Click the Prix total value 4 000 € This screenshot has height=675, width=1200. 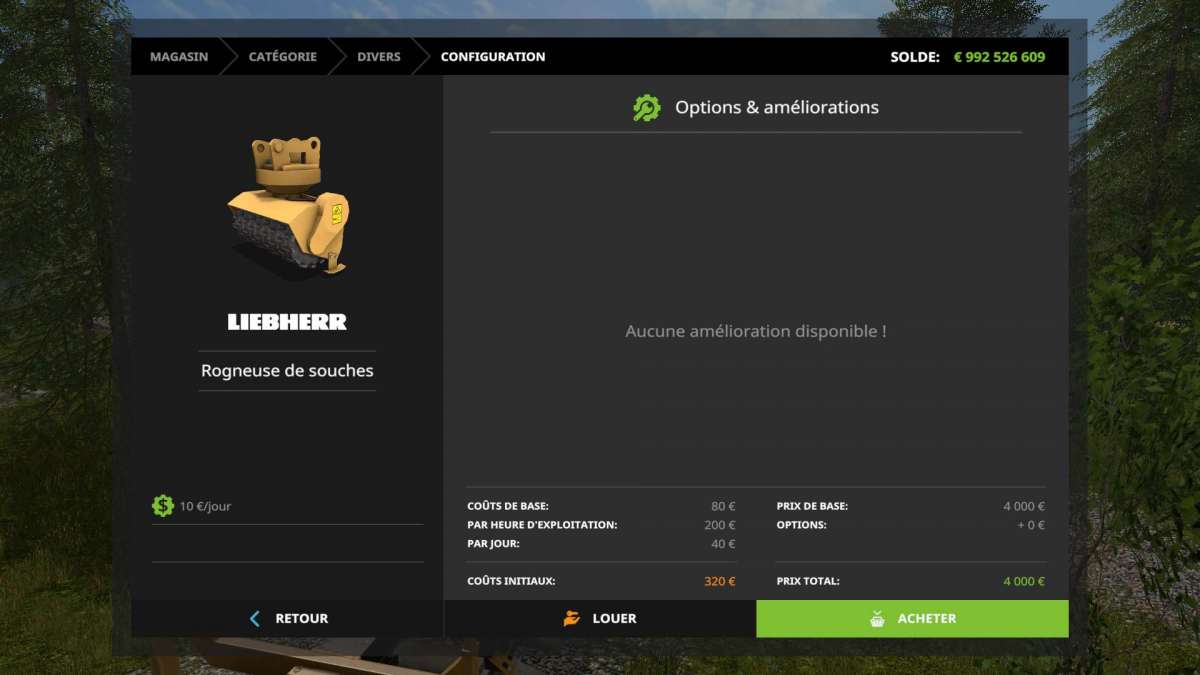1024,581
